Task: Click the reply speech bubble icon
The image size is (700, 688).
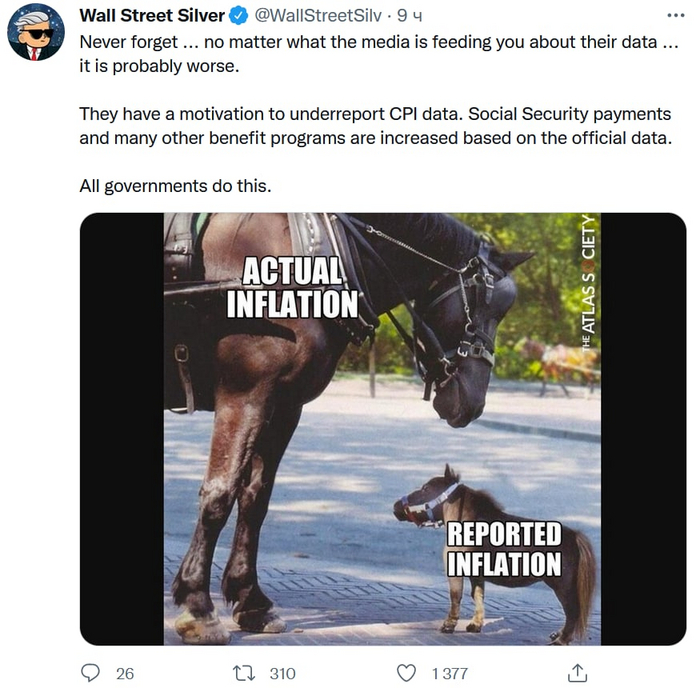Action: [x=90, y=673]
